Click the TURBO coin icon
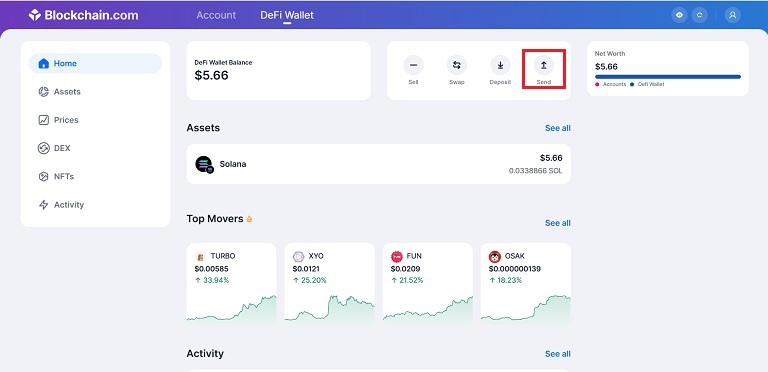The height and width of the screenshot is (372, 768). point(200,256)
